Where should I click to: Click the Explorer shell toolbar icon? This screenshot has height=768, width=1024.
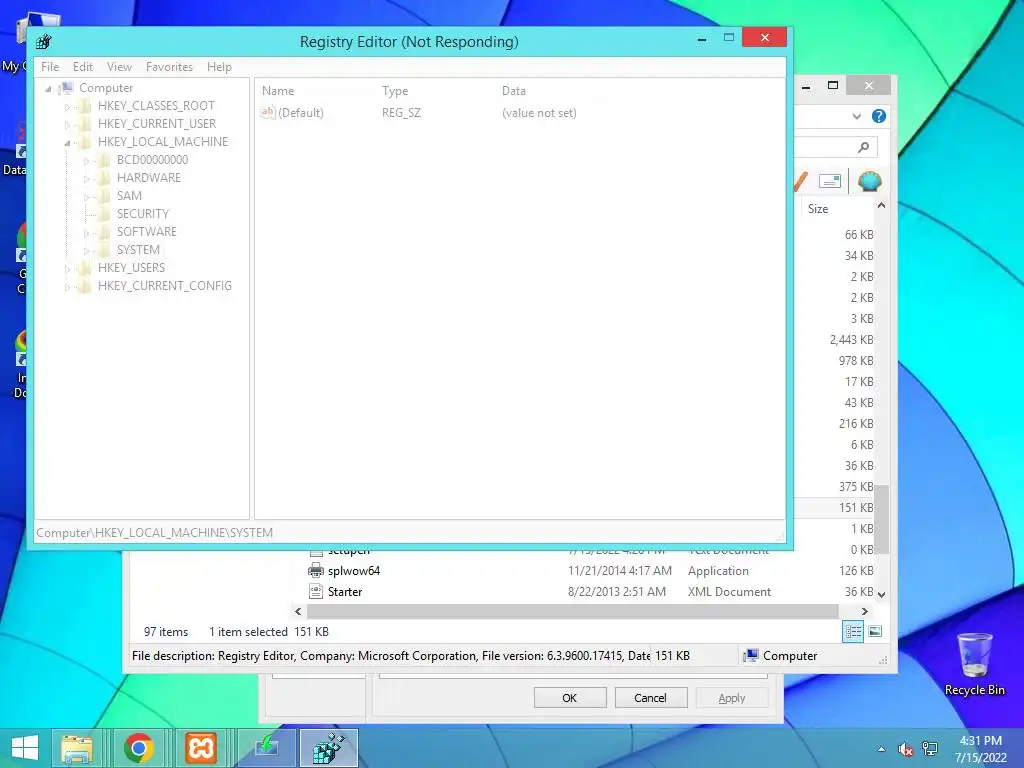tap(869, 181)
